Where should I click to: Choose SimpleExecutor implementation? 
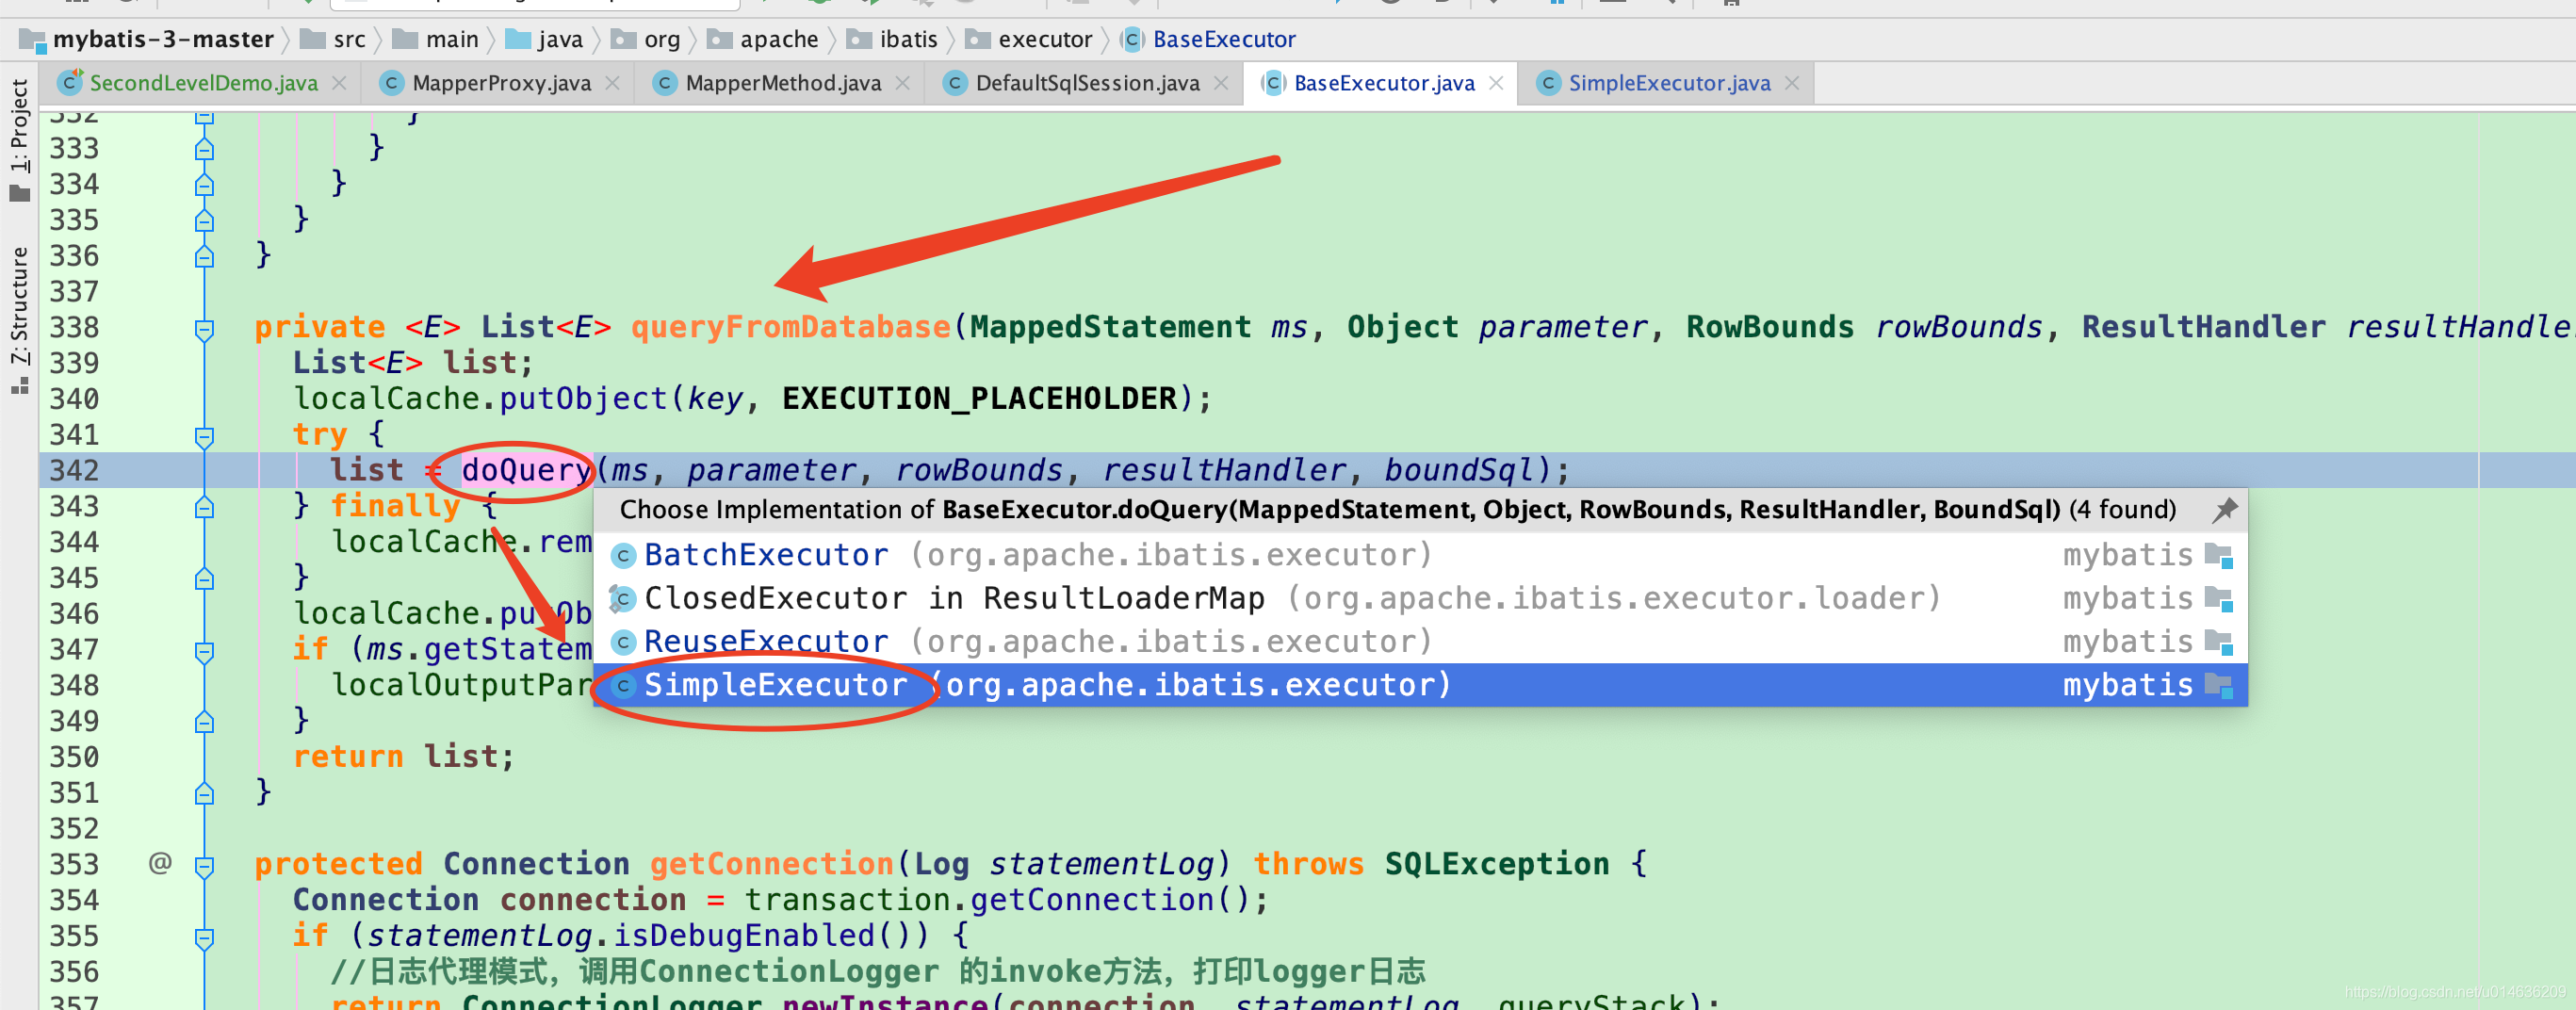click(x=1420, y=685)
